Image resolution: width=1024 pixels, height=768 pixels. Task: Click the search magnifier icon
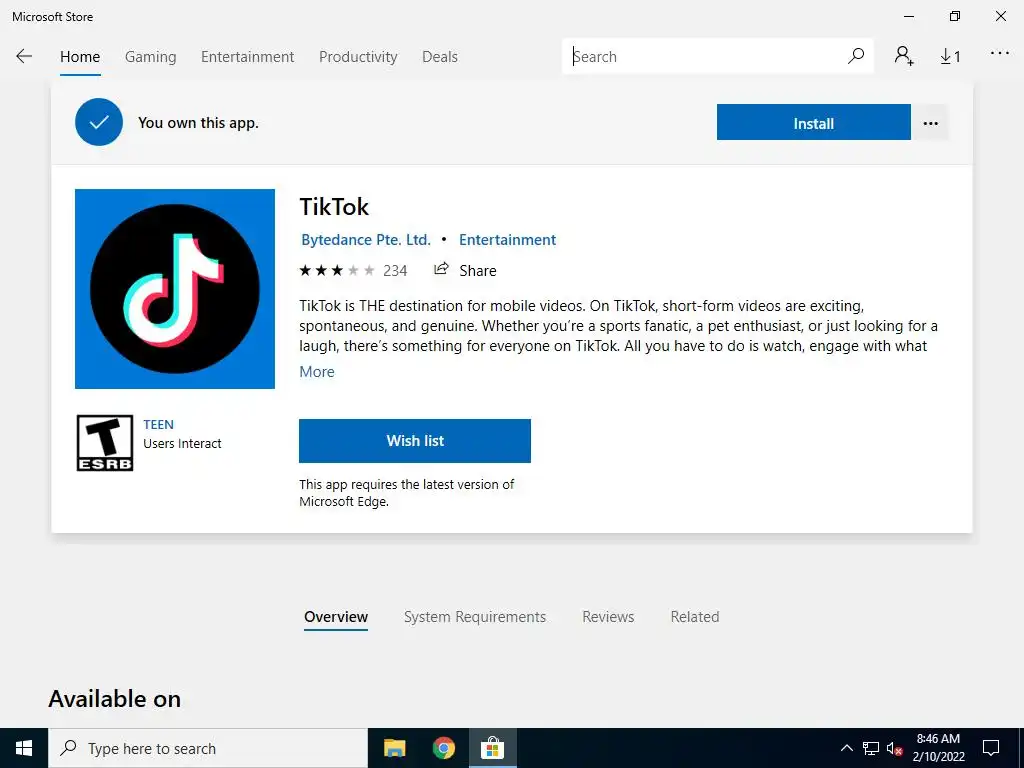coord(856,56)
